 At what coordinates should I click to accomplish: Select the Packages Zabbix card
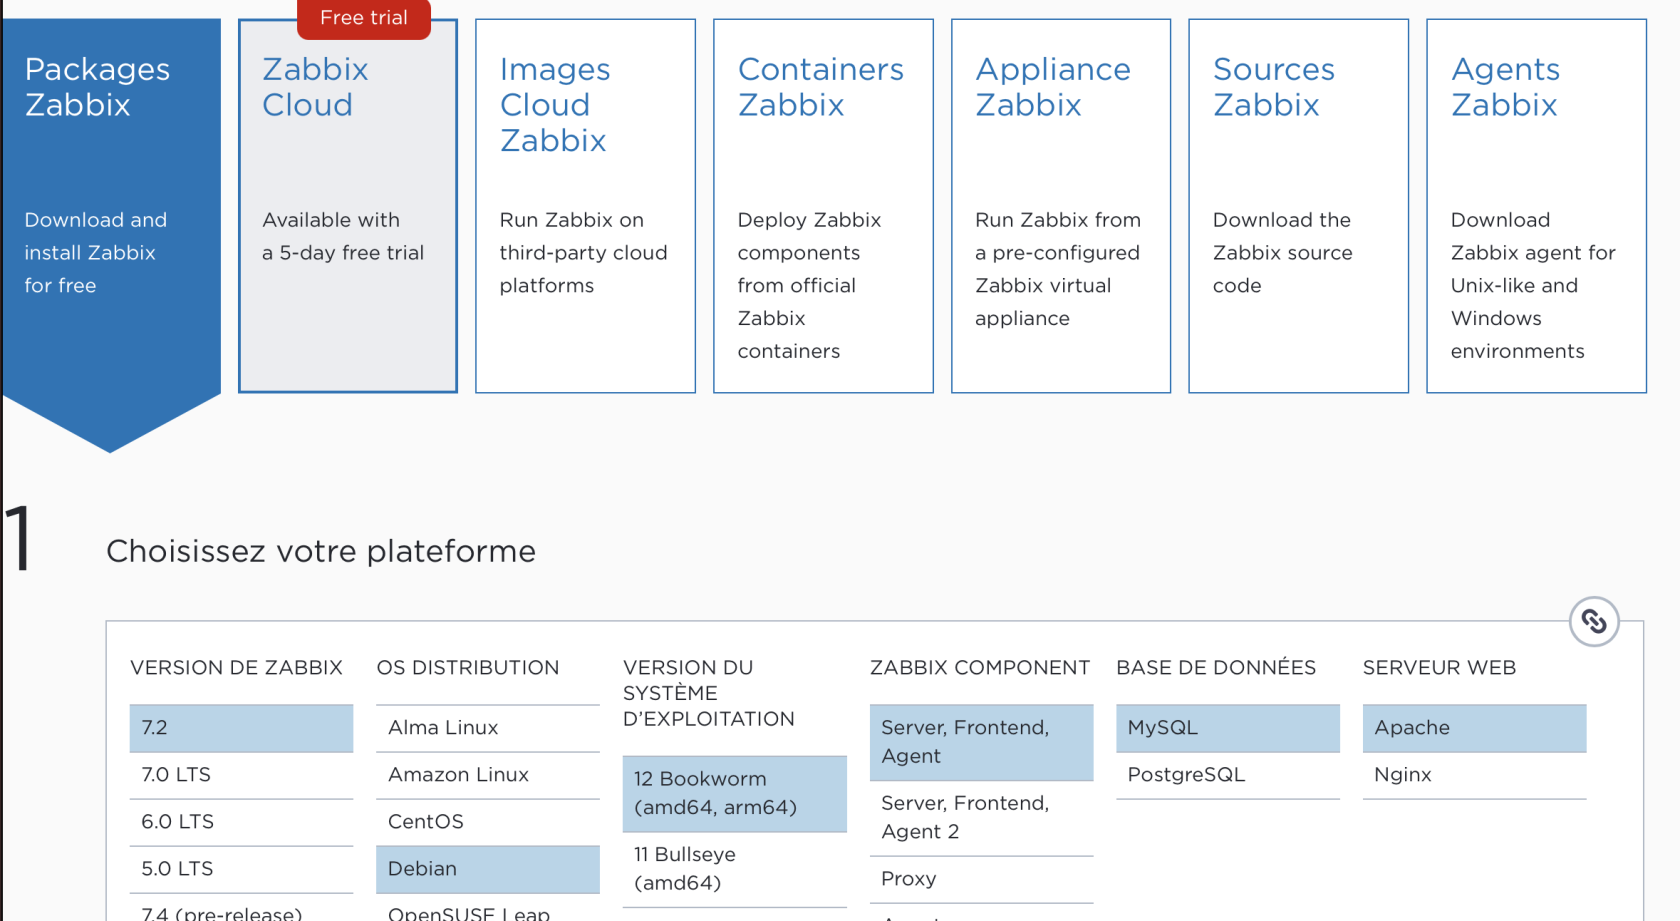click(x=111, y=206)
